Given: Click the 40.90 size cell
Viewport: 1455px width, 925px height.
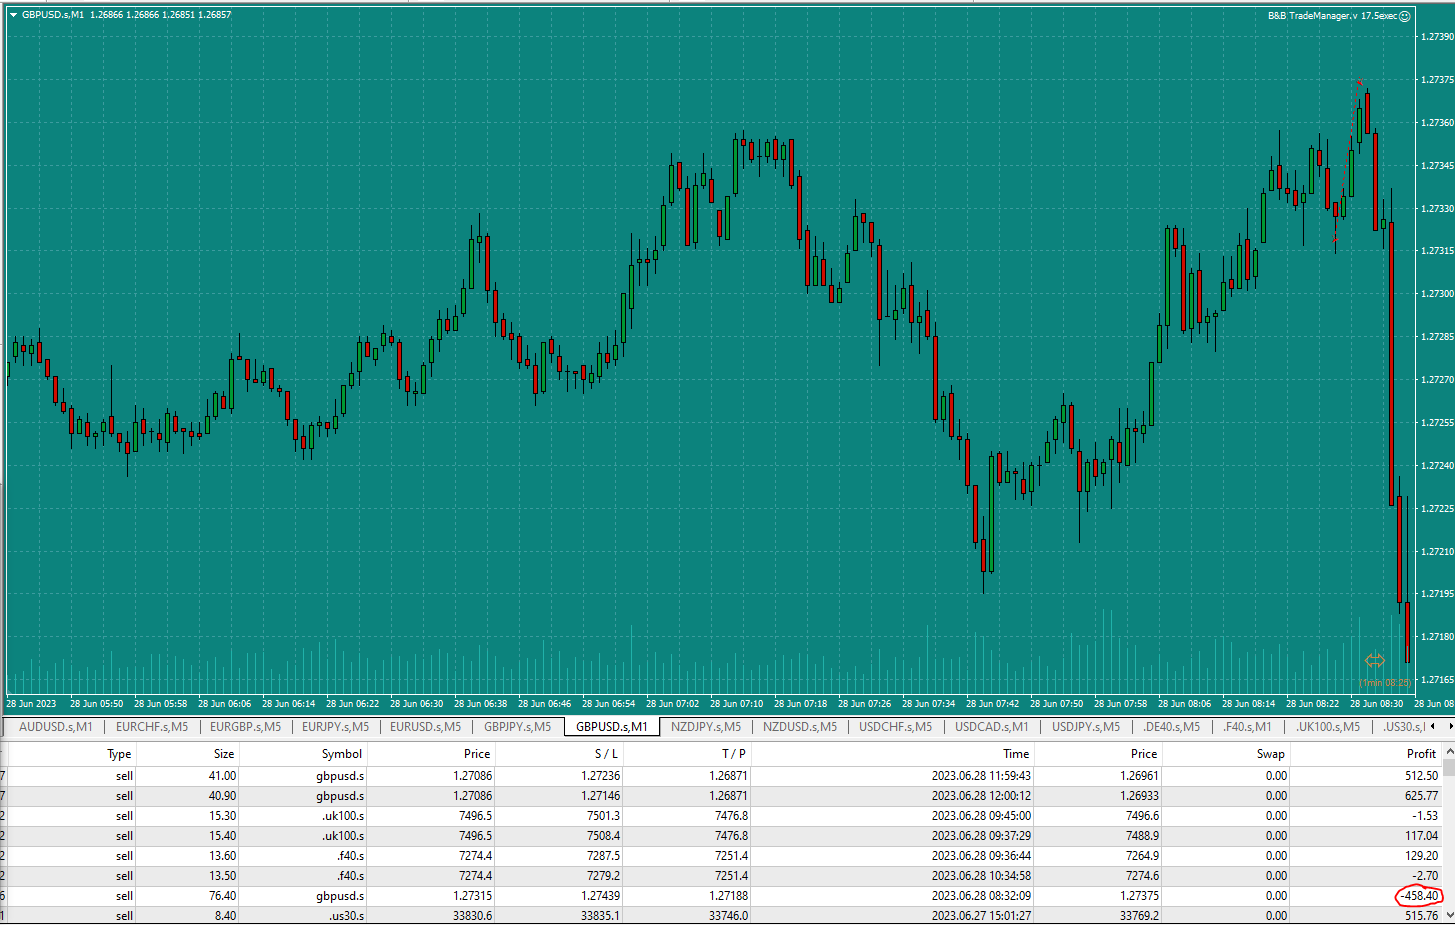Looking at the screenshot, I should (222, 796).
